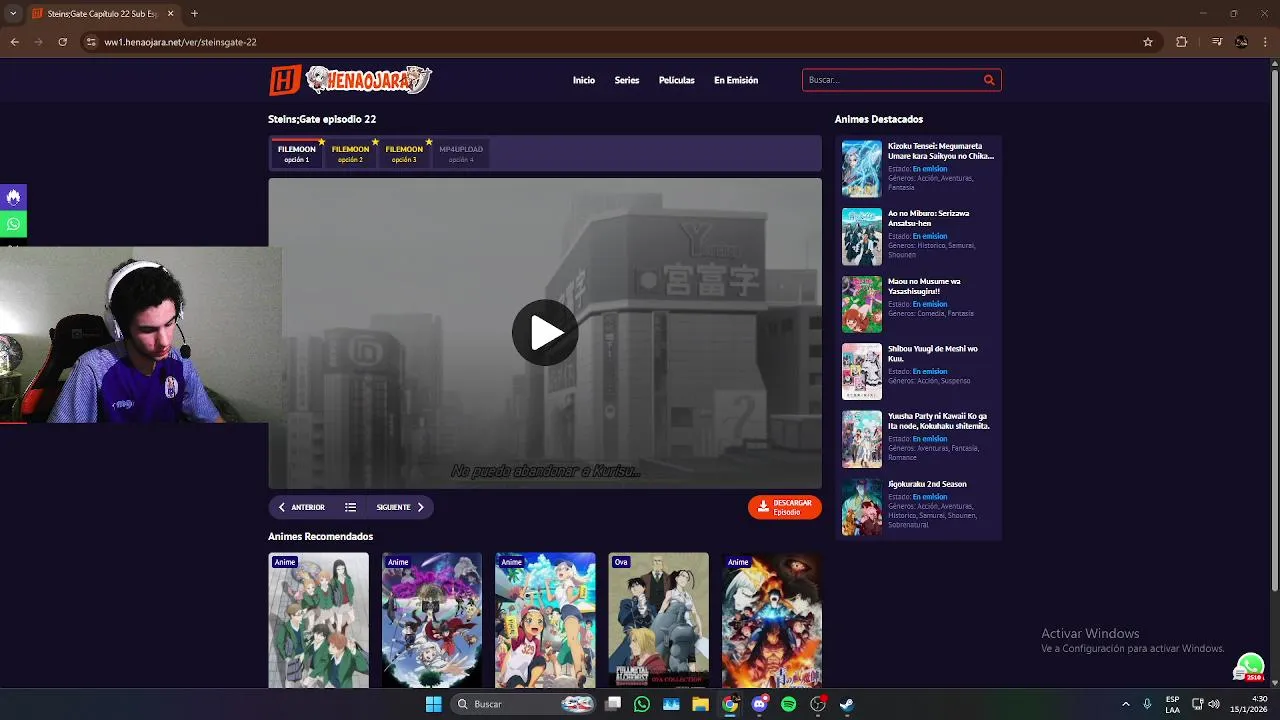Open the HenaoJara logo home link
The width and height of the screenshot is (1280, 720).
pyautogui.click(x=350, y=80)
